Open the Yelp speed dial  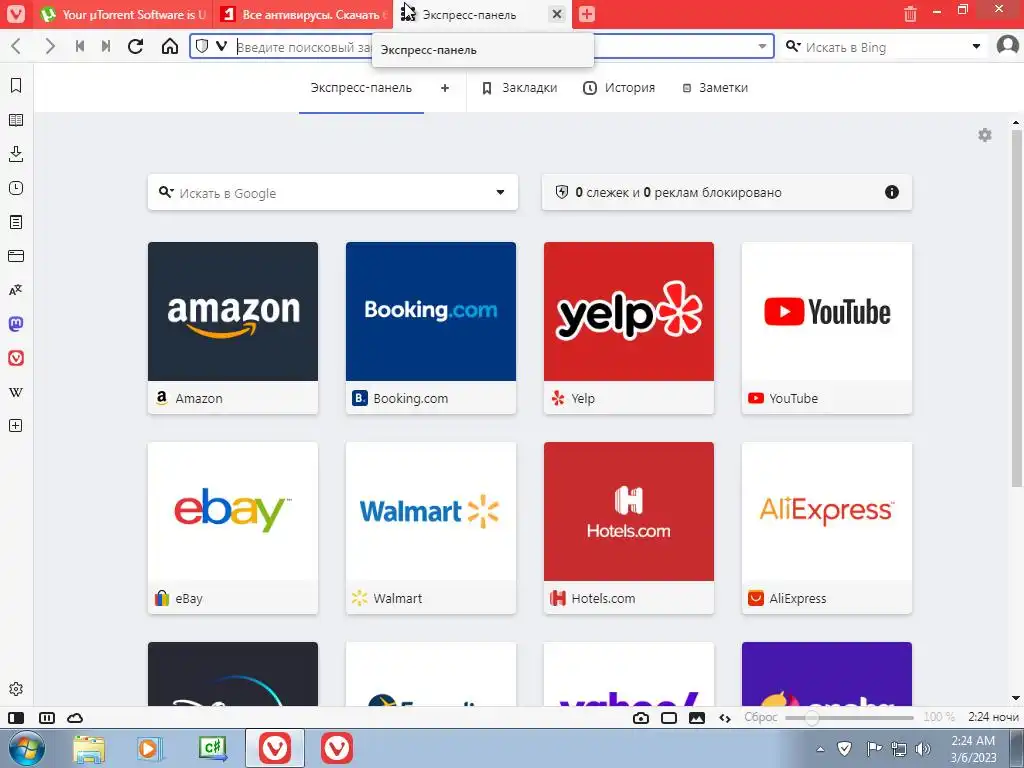click(x=629, y=328)
